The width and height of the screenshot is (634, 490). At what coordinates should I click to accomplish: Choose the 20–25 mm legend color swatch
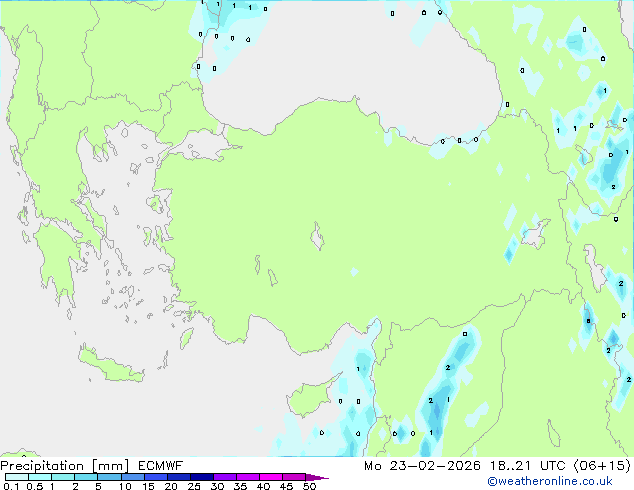point(178,477)
